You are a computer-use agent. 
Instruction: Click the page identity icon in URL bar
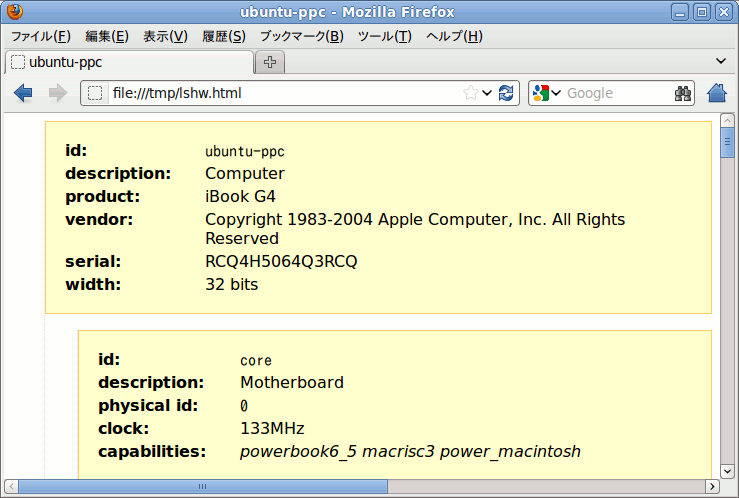(96, 93)
